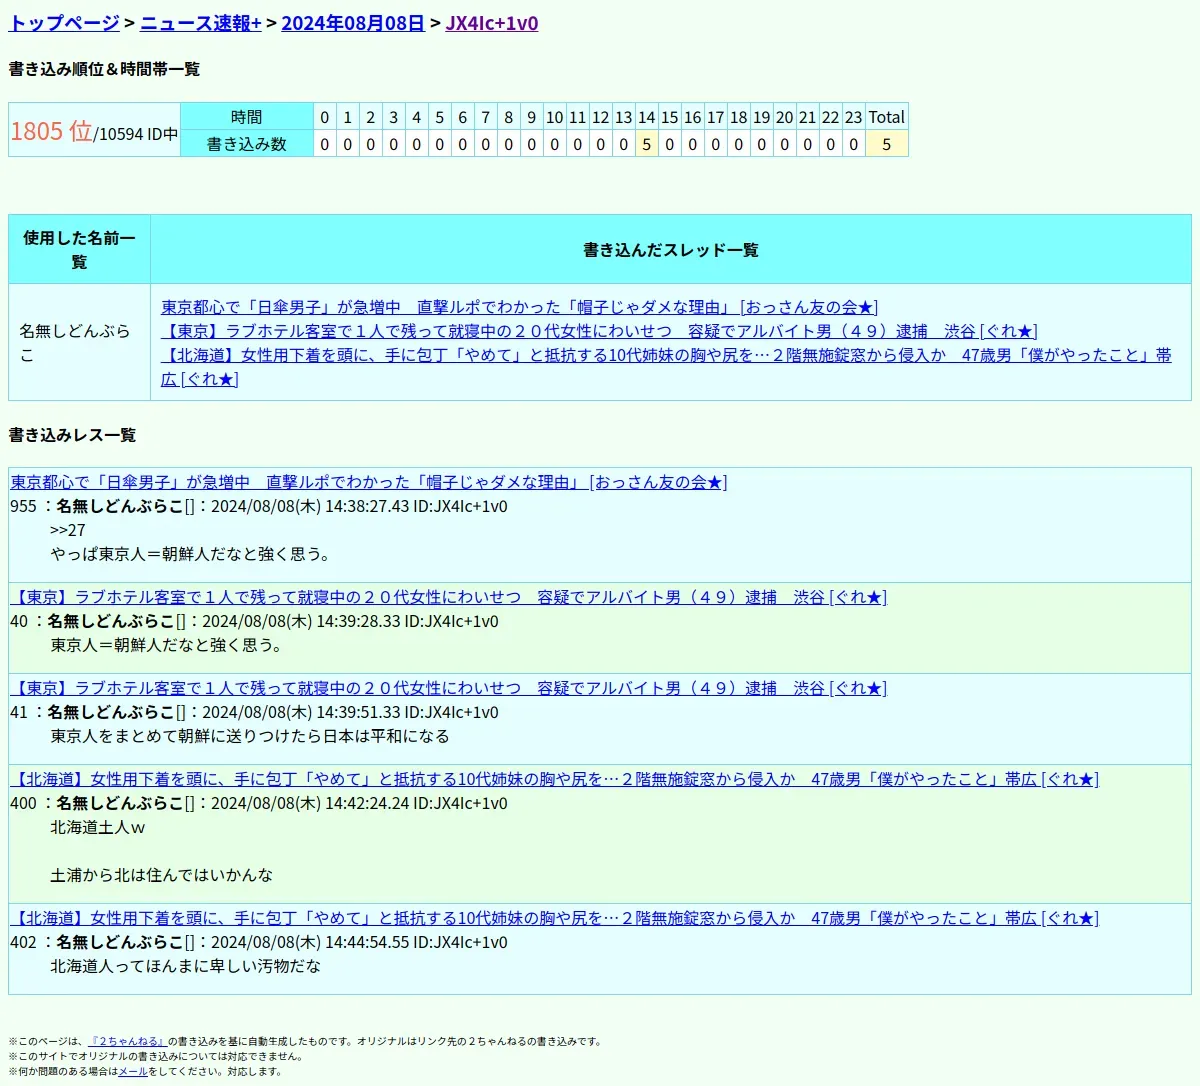The height and width of the screenshot is (1086, 1200).
Task: Click hour 23 column header
Action: (x=853, y=117)
